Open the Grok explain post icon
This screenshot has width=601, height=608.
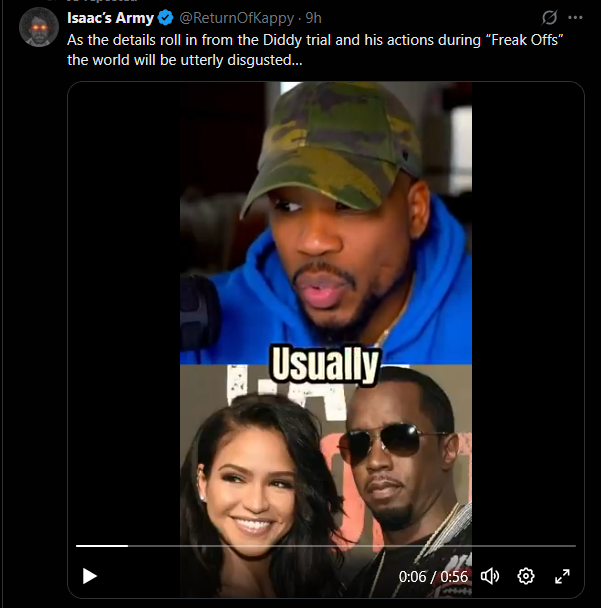coord(549,17)
